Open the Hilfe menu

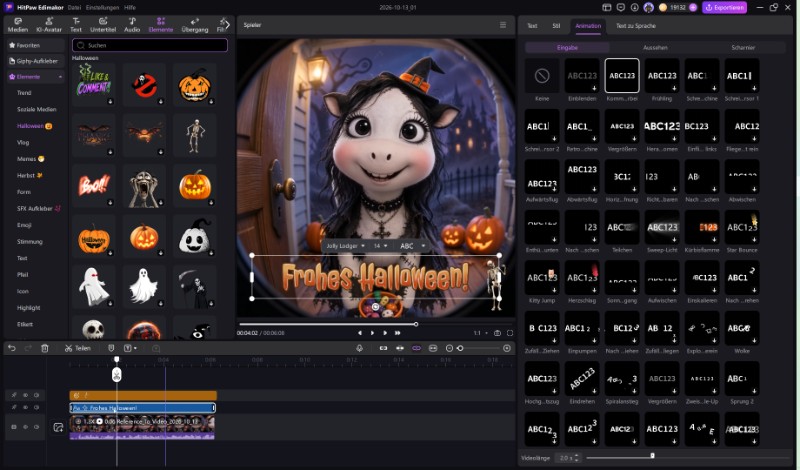(130, 7)
